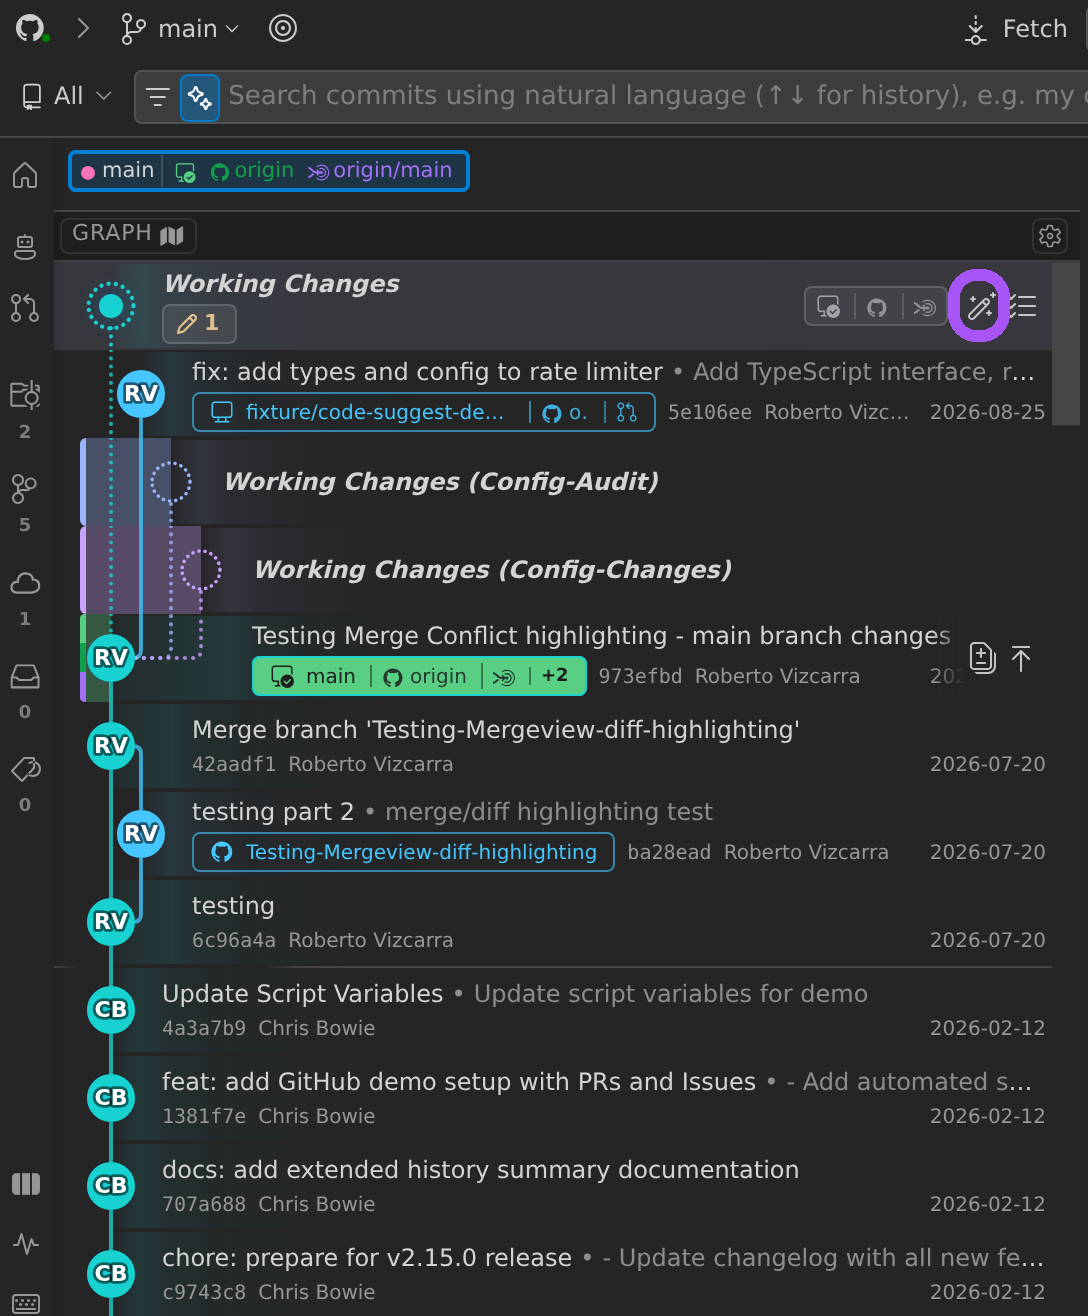
Task: Select commit 'Update Script Variables'
Action: [x=553, y=1010]
